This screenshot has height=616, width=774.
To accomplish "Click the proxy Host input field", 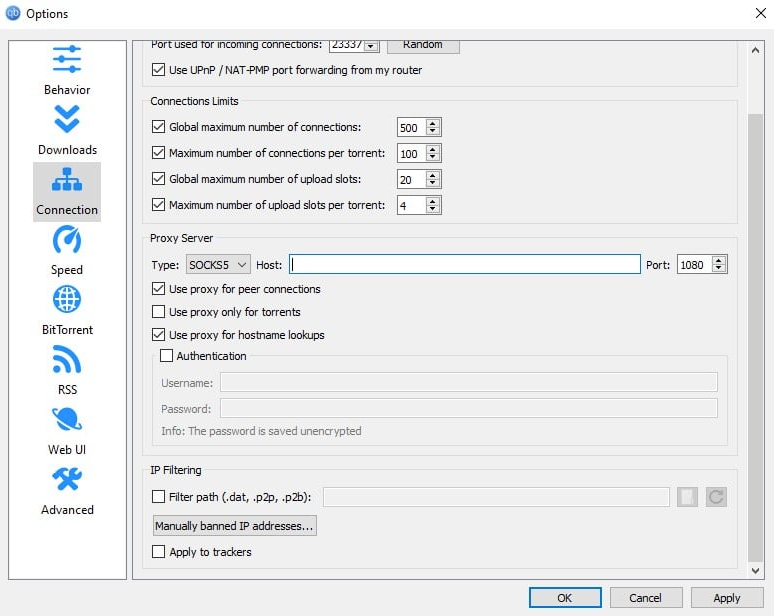I will click(x=465, y=264).
